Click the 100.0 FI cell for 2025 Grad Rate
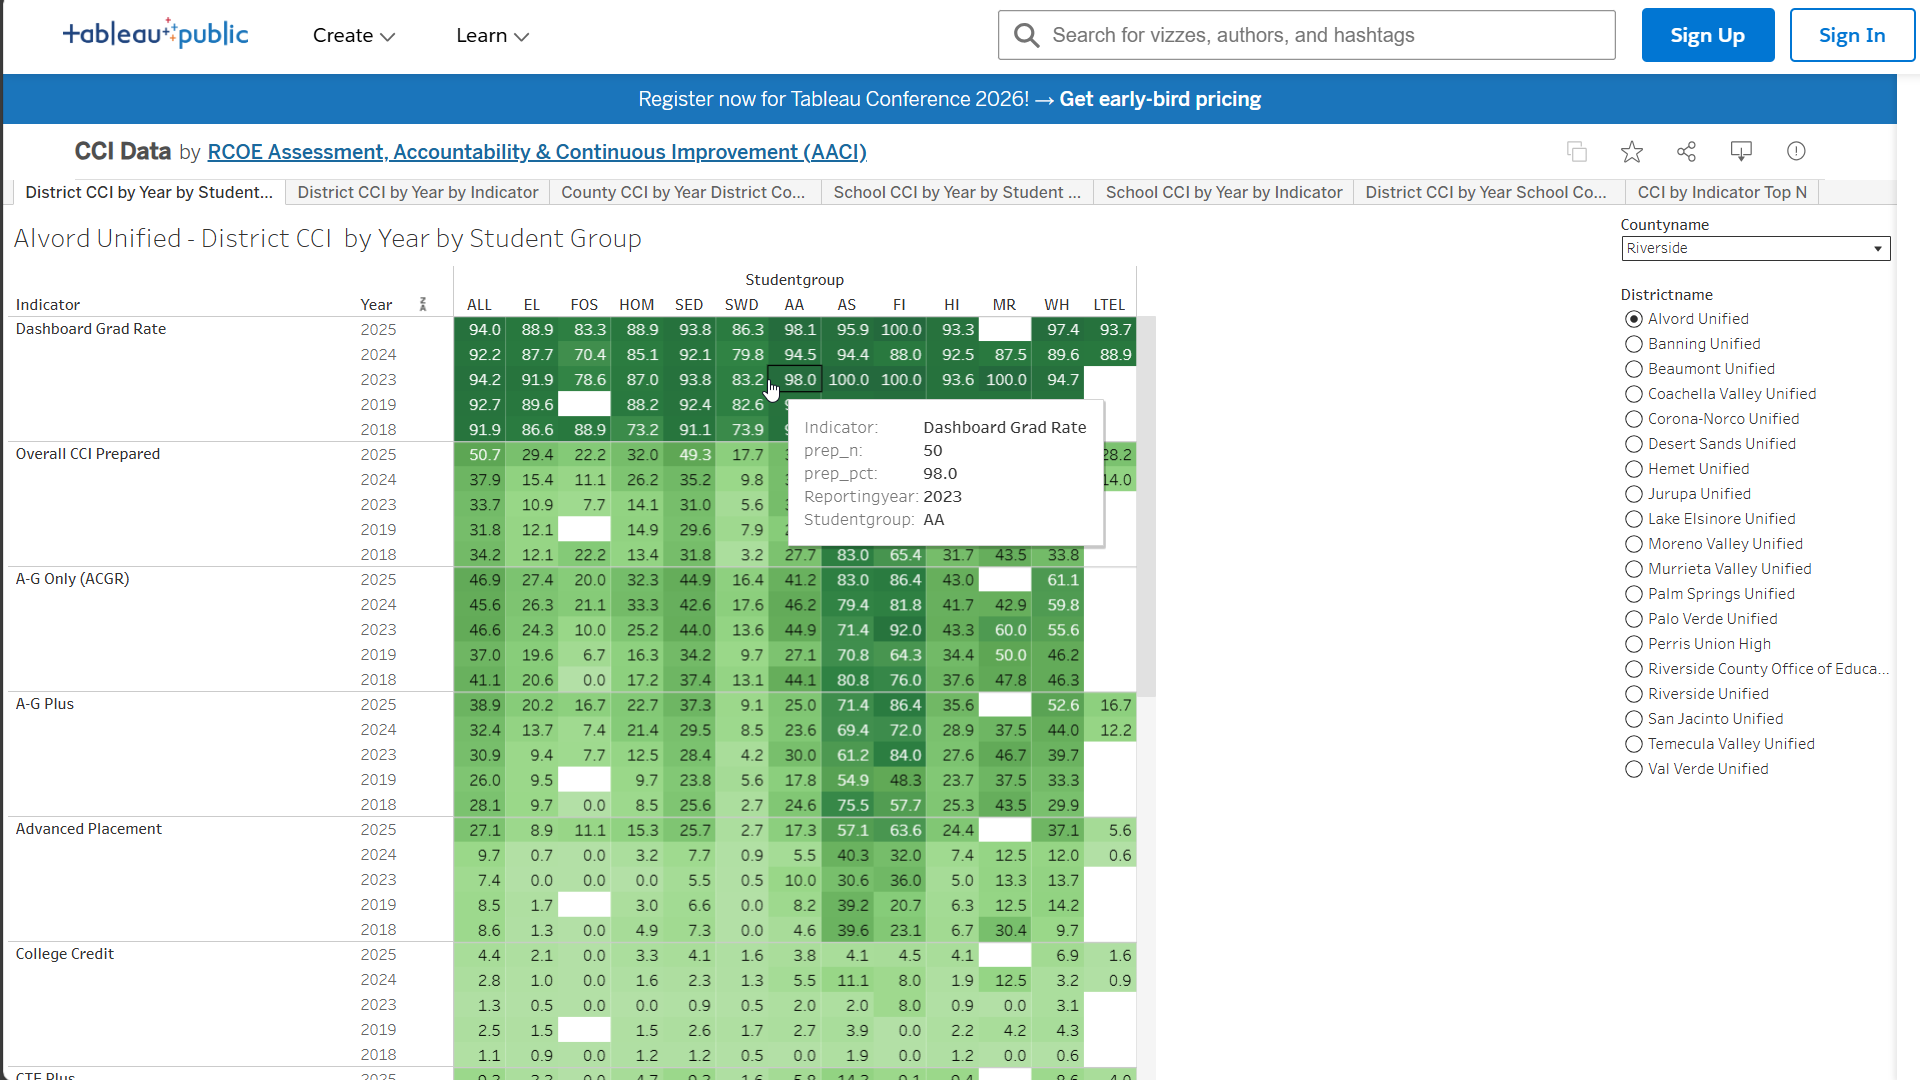The height and width of the screenshot is (1080, 1920). click(x=900, y=329)
